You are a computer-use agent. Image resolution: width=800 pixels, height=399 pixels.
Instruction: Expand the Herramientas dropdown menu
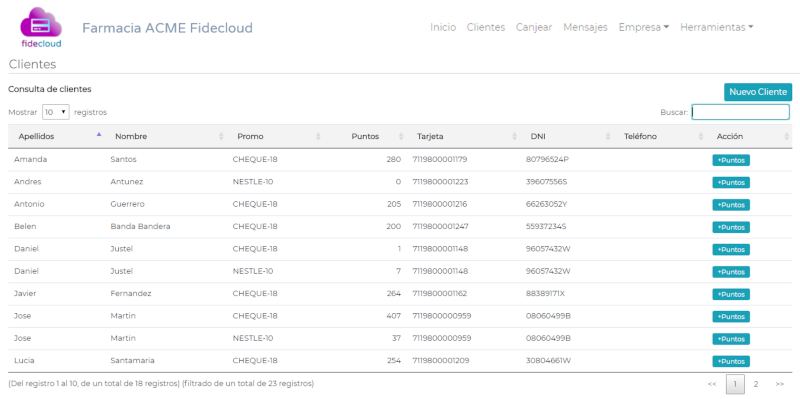717,28
